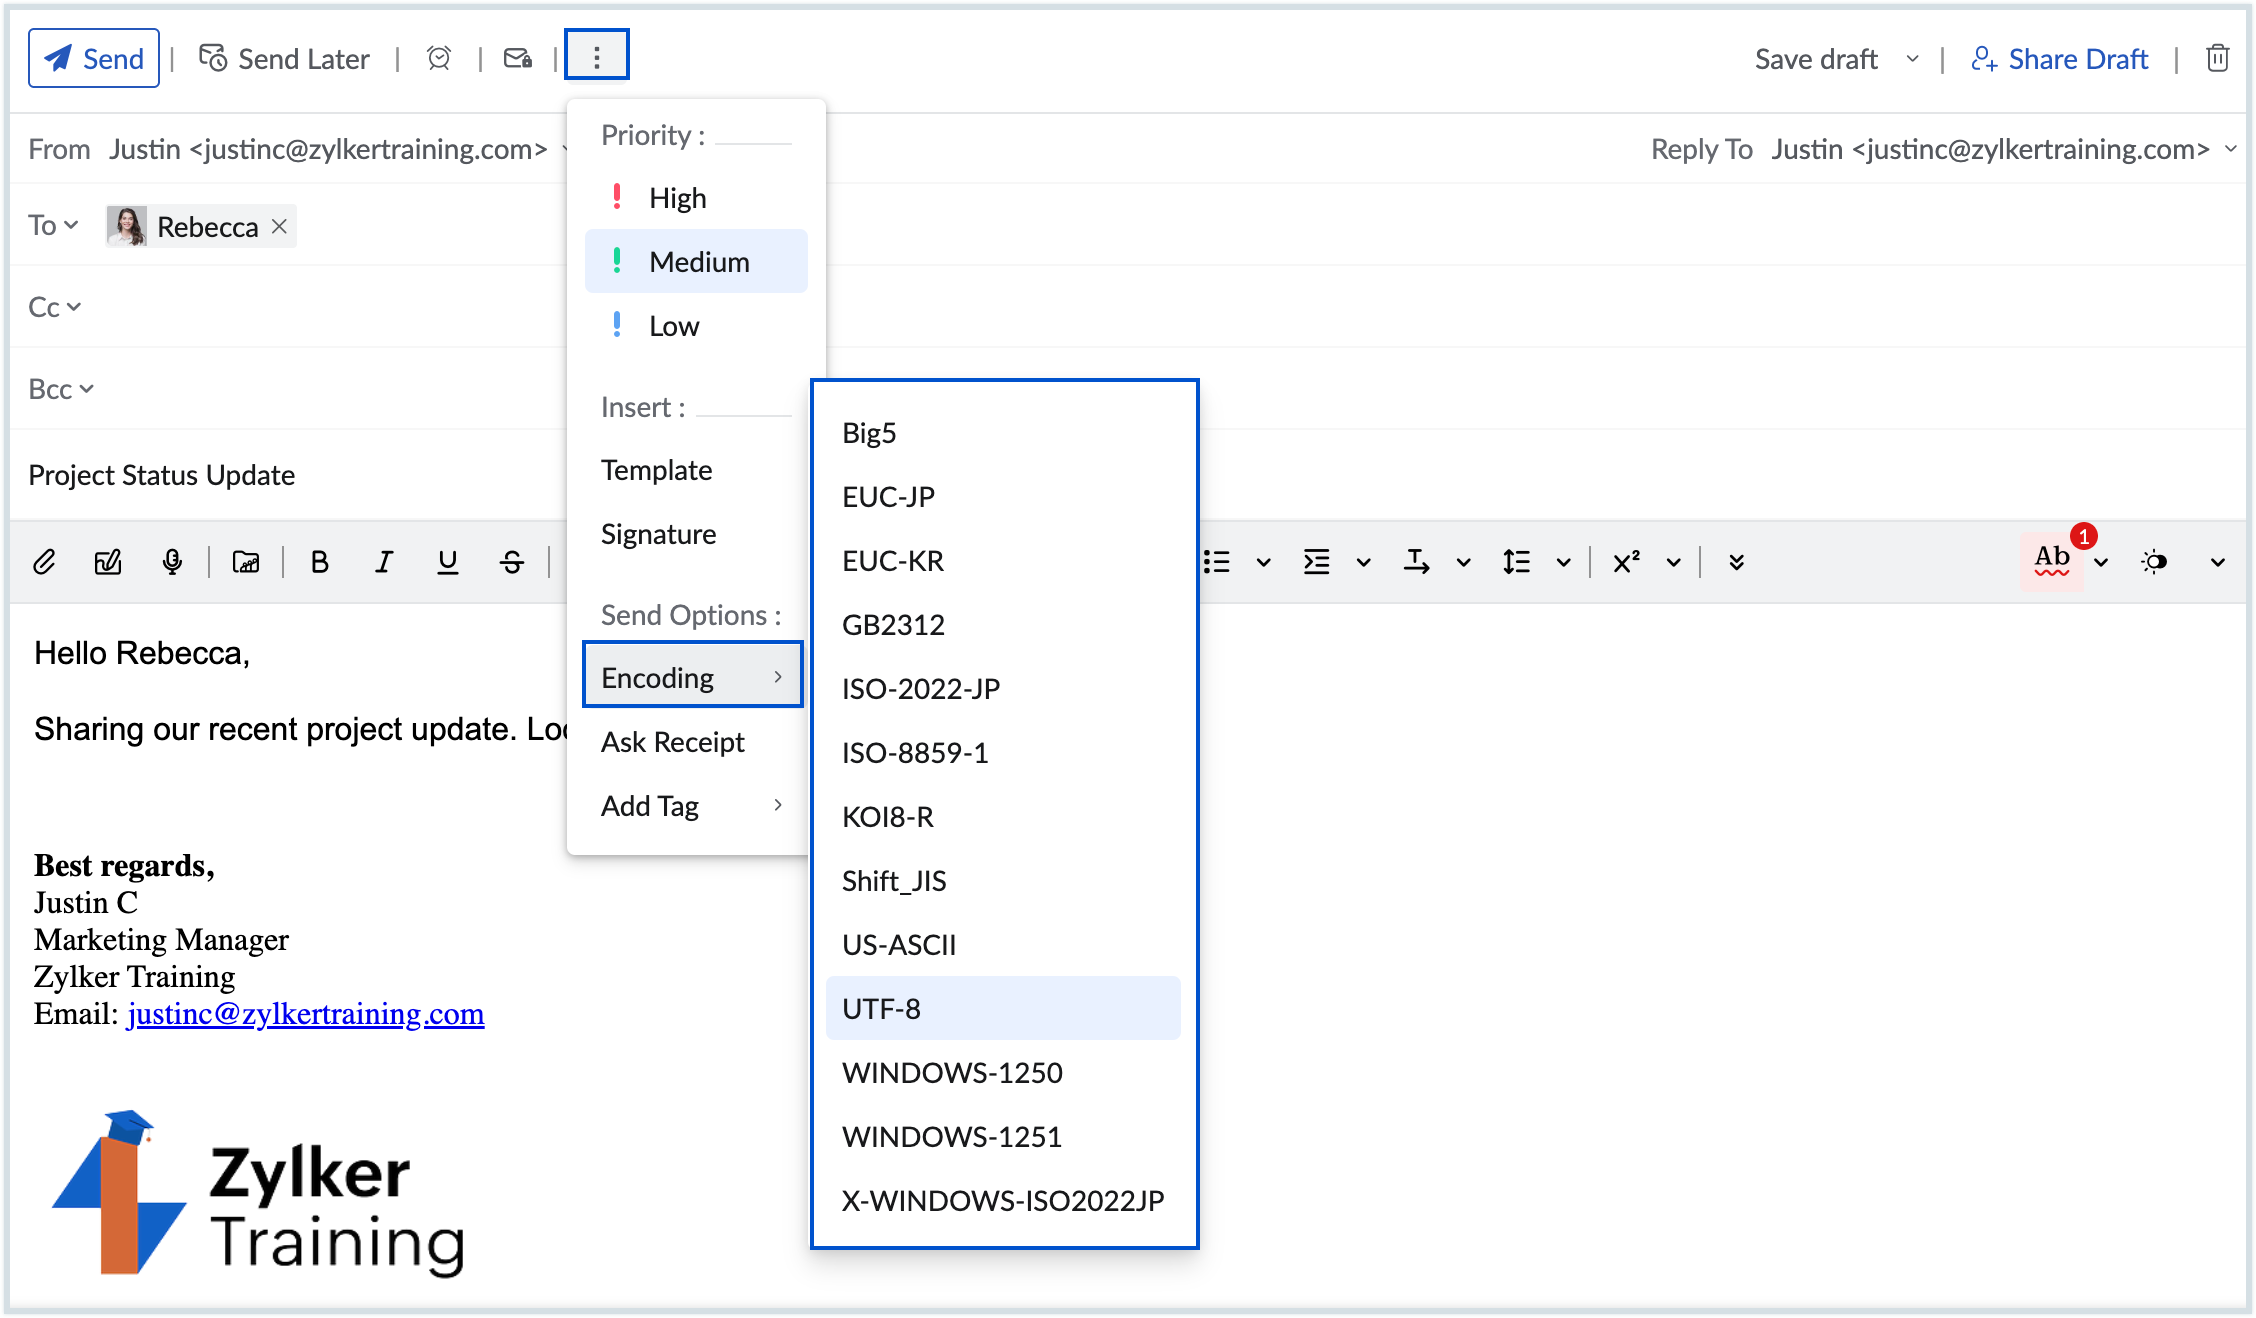Toggle italic formatting
This screenshot has width=2256, height=1318.
point(383,562)
